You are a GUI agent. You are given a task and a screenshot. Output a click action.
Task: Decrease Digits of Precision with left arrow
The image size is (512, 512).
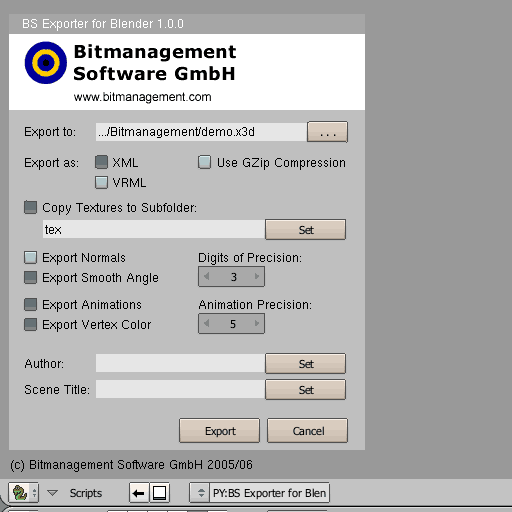coord(206,276)
